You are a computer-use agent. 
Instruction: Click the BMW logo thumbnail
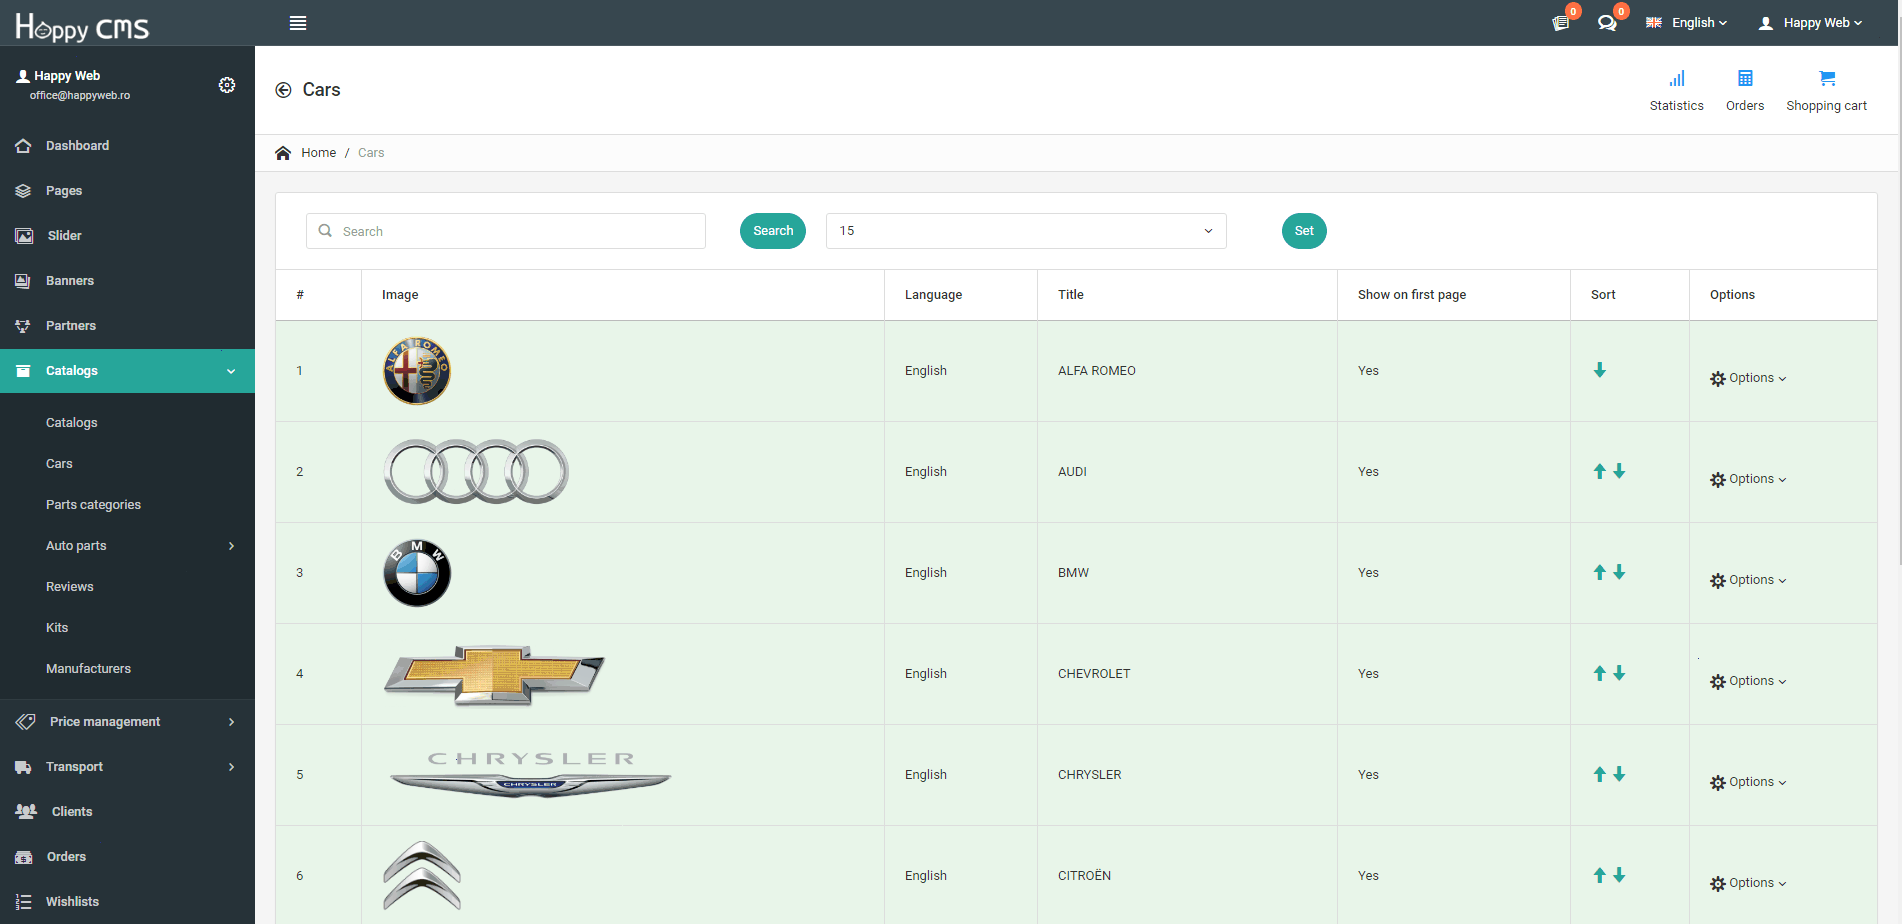pyautogui.click(x=417, y=573)
